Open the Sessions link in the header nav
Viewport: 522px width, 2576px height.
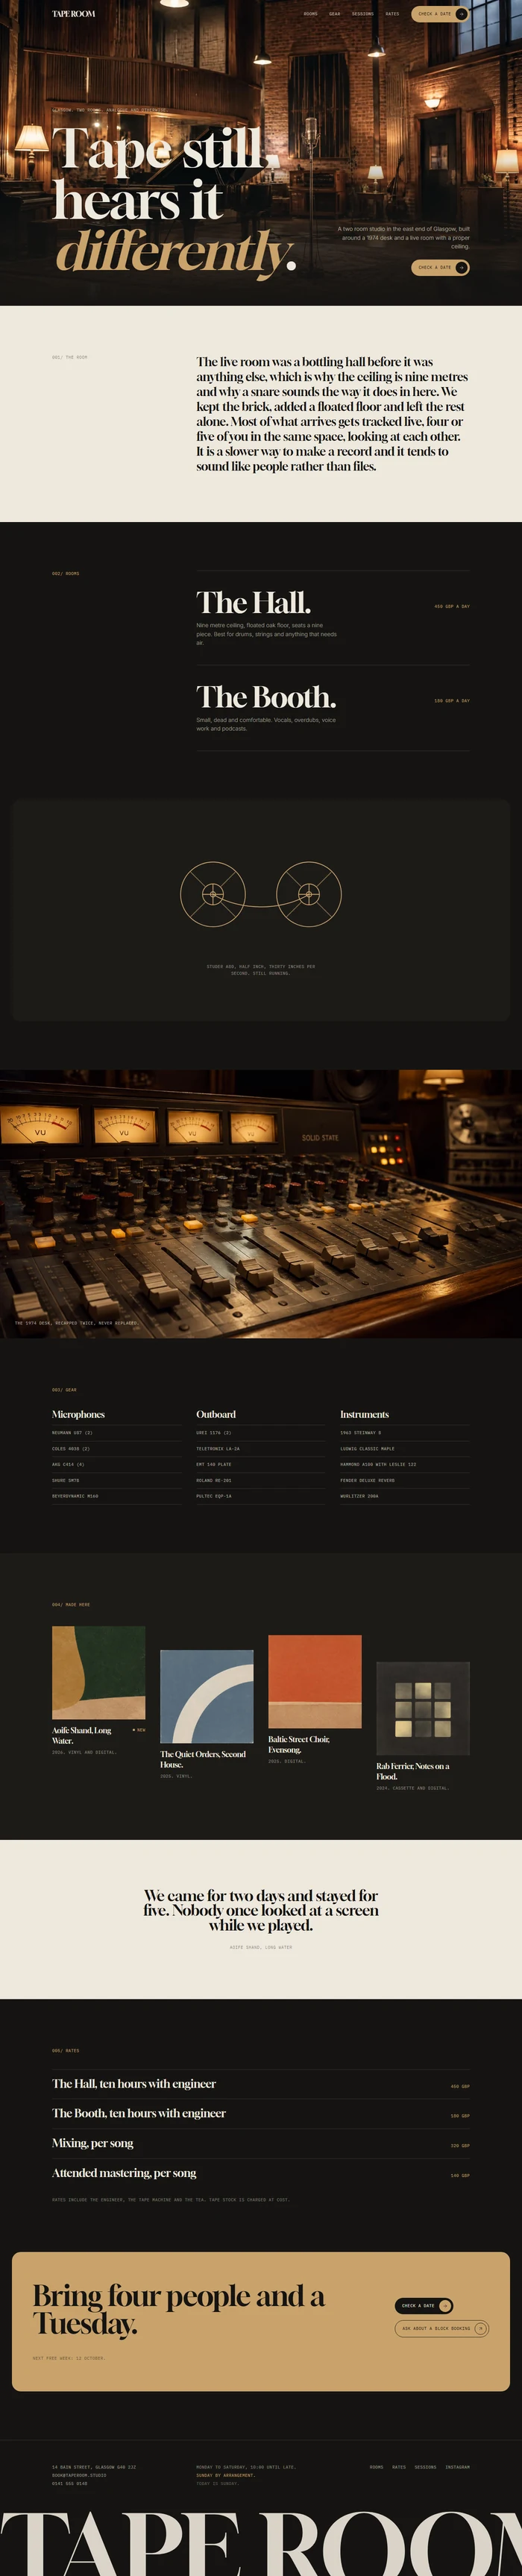click(363, 14)
